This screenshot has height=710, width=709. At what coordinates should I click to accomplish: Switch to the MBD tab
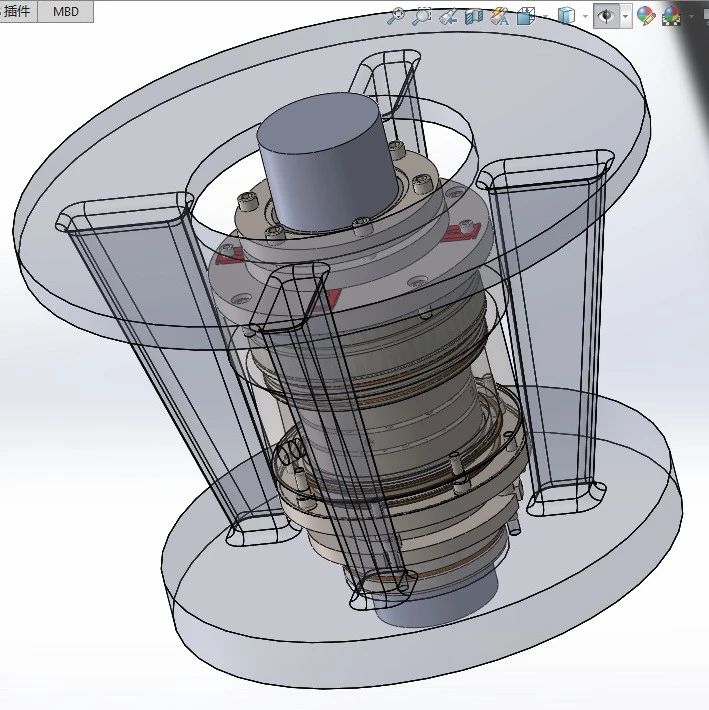(x=66, y=11)
